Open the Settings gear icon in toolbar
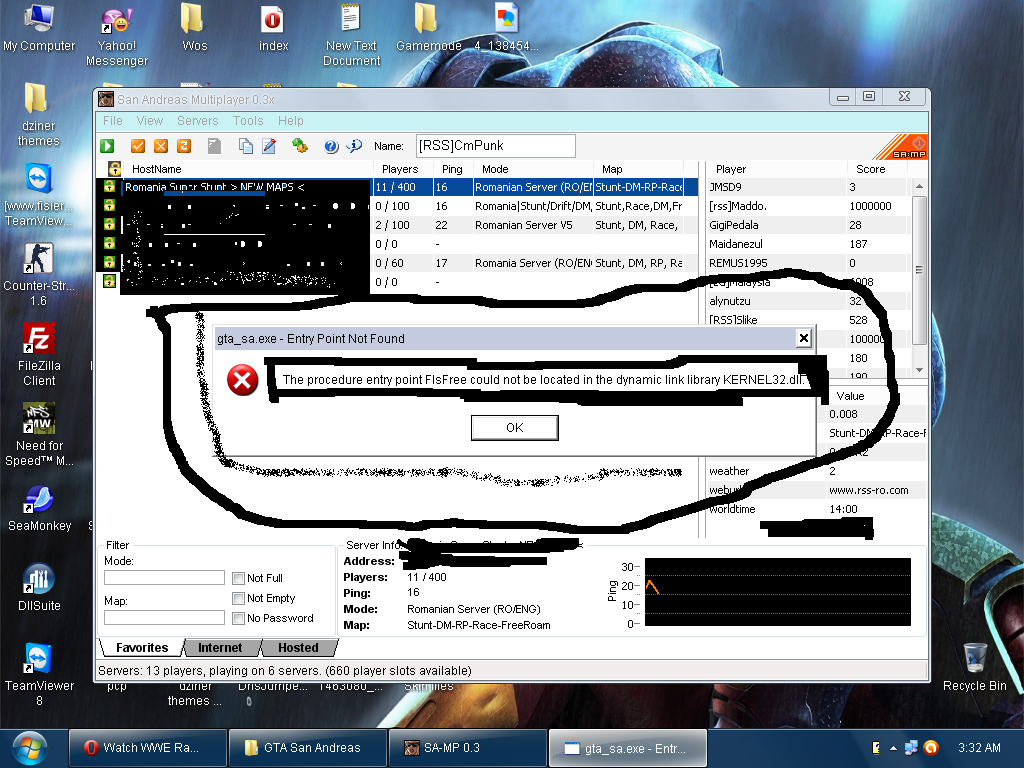This screenshot has width=1024, height=768. [300, 146]
